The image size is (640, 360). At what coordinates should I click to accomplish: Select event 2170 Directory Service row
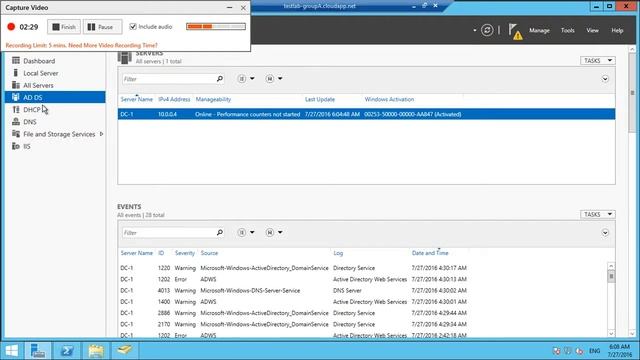pos(362,324)
